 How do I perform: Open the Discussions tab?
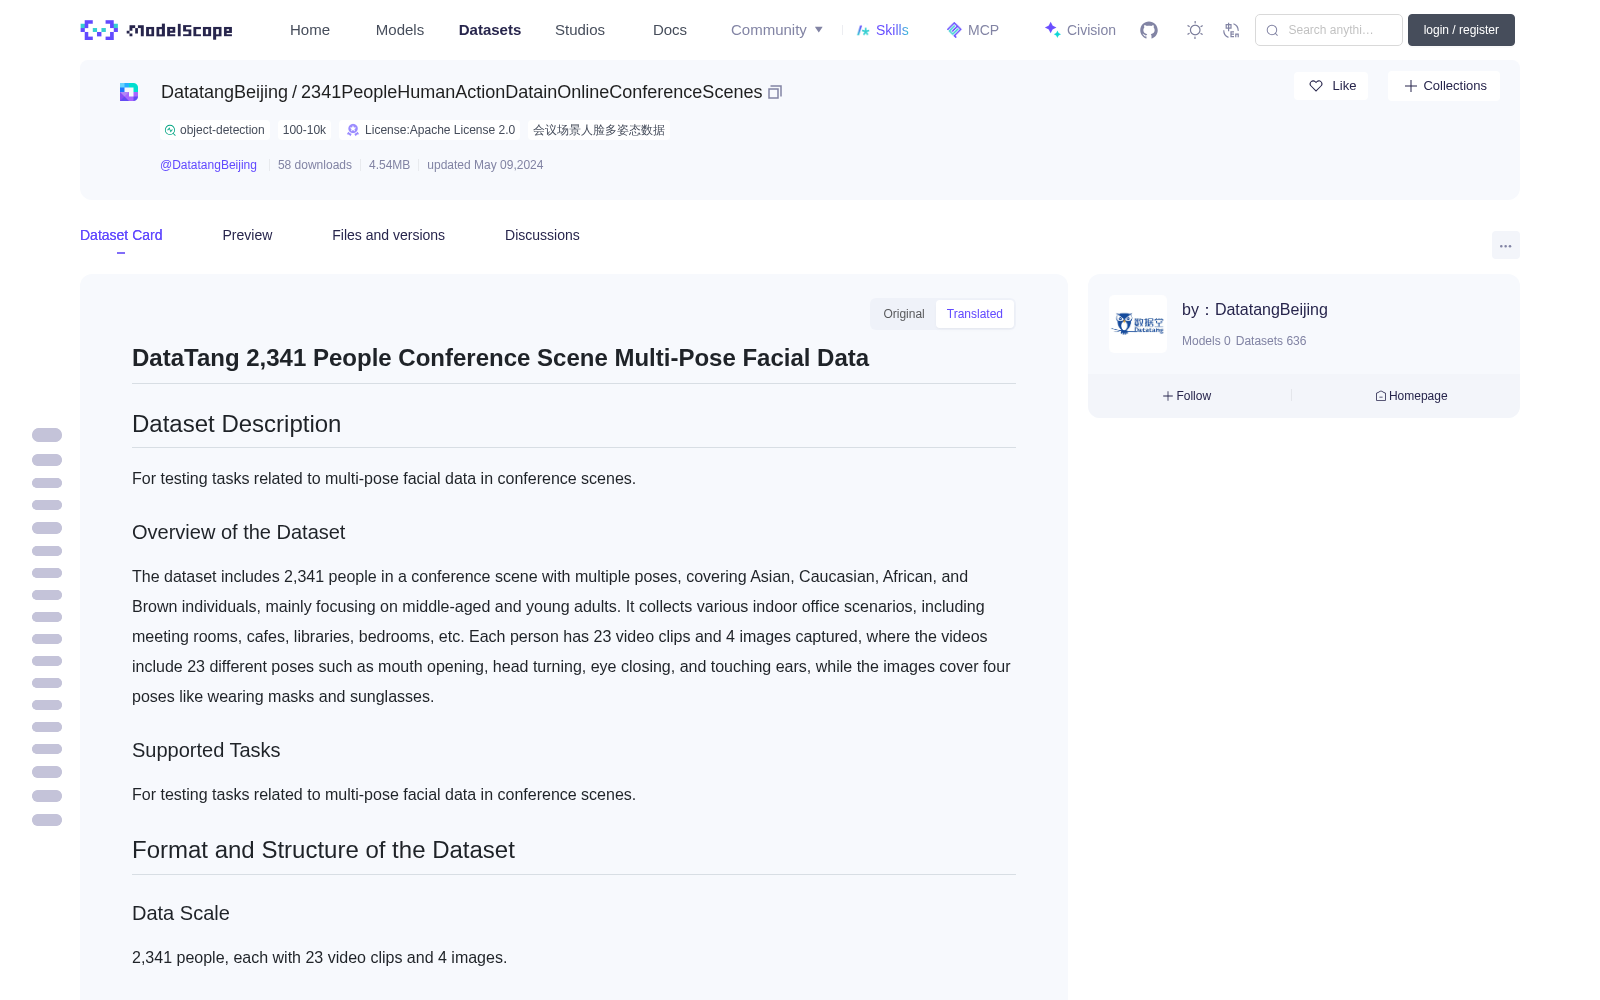(x=542, y=235)
